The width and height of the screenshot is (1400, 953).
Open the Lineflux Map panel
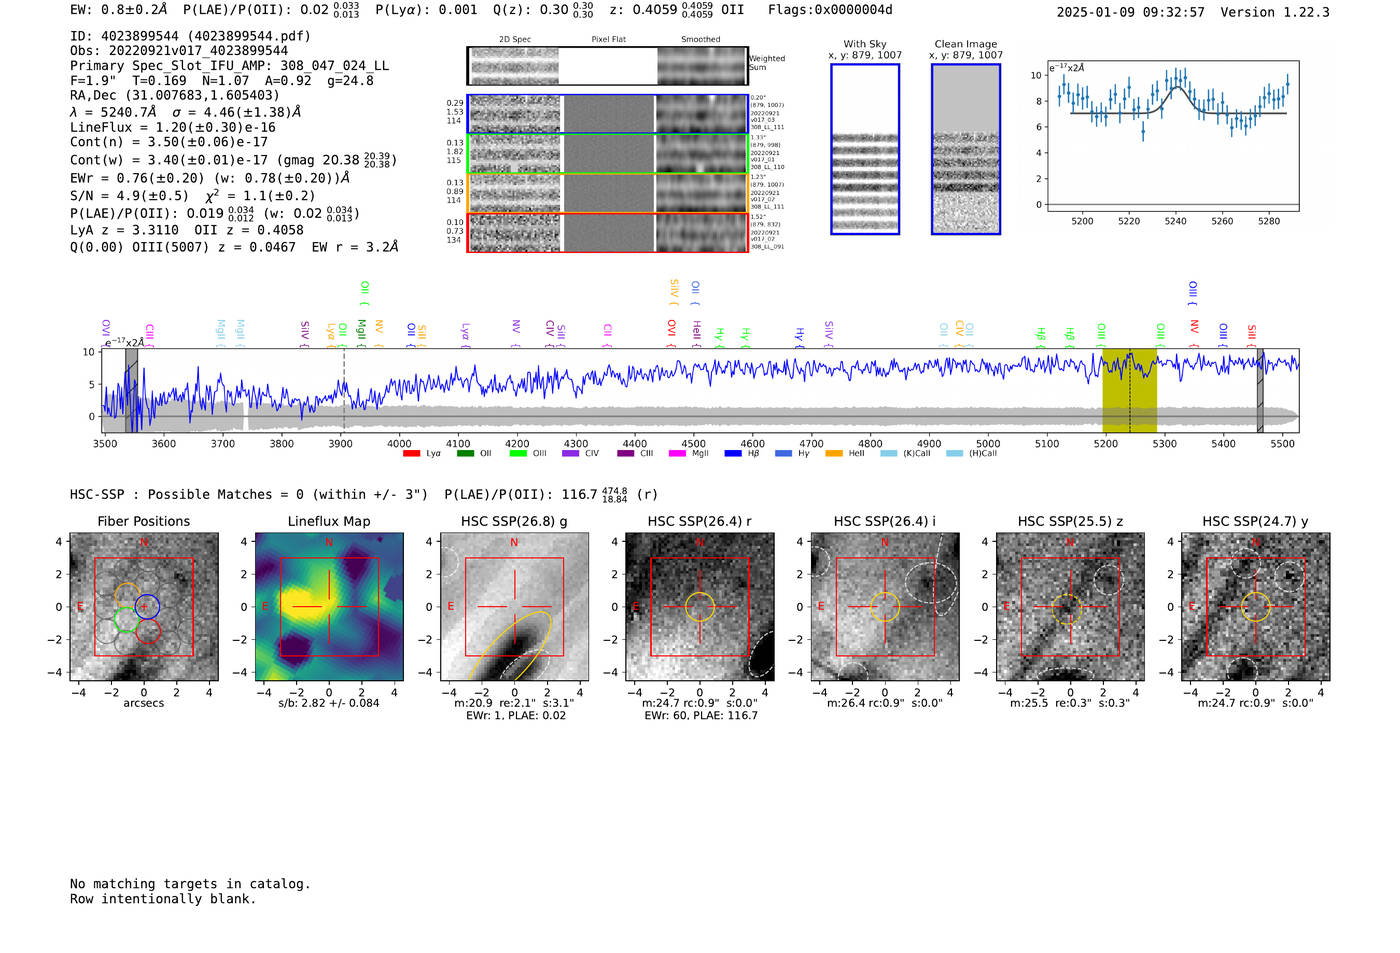pyautogui.click(x=329, y=607)
